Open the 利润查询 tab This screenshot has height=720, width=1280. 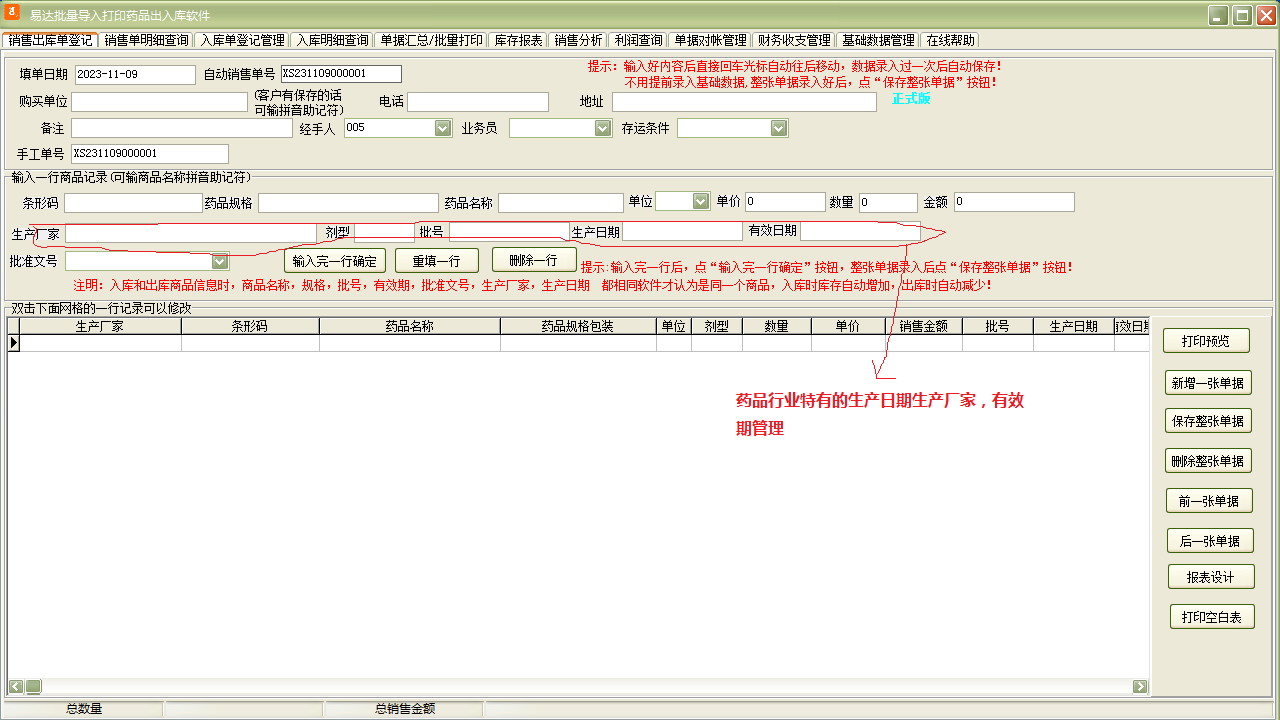coord(638,40)
